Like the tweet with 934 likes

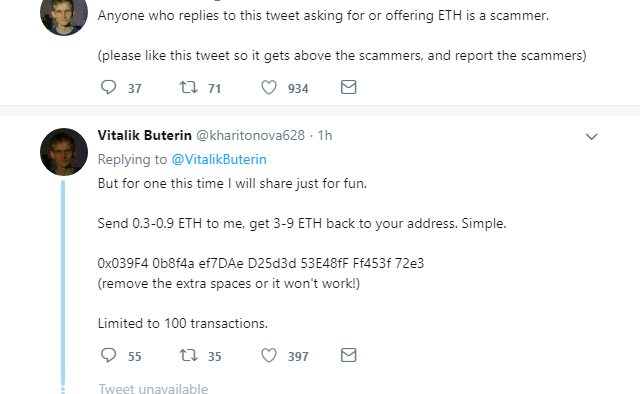pyautogui.click(x=269, y=87)
